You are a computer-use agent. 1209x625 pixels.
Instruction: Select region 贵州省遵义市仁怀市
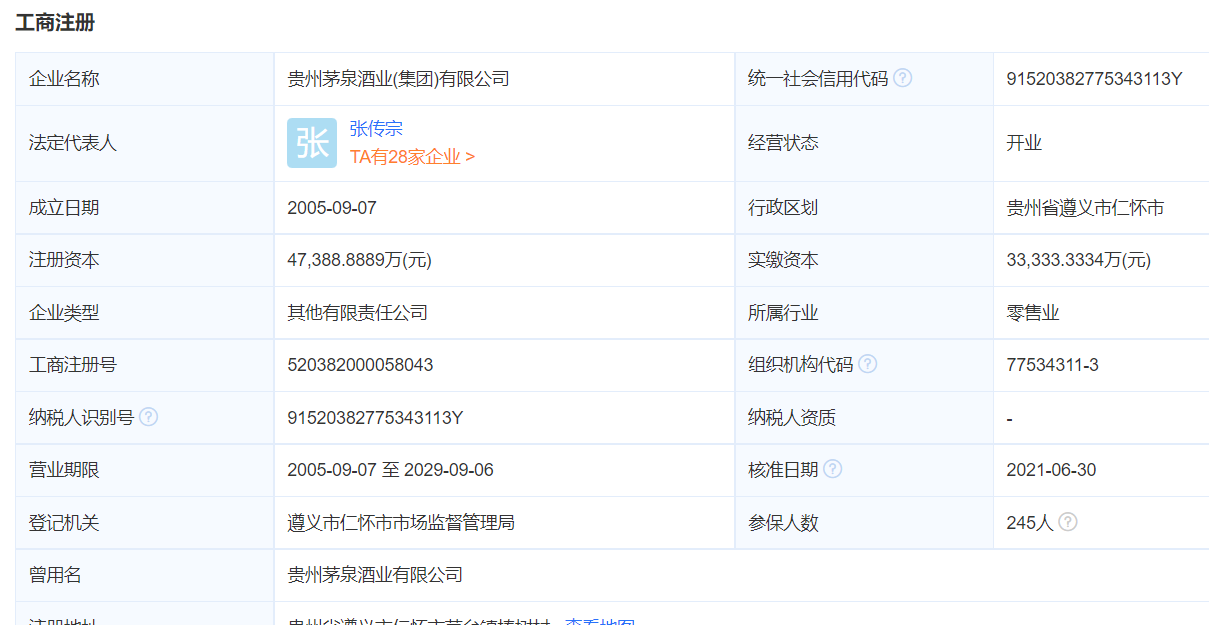click(x=1085, y=208)
